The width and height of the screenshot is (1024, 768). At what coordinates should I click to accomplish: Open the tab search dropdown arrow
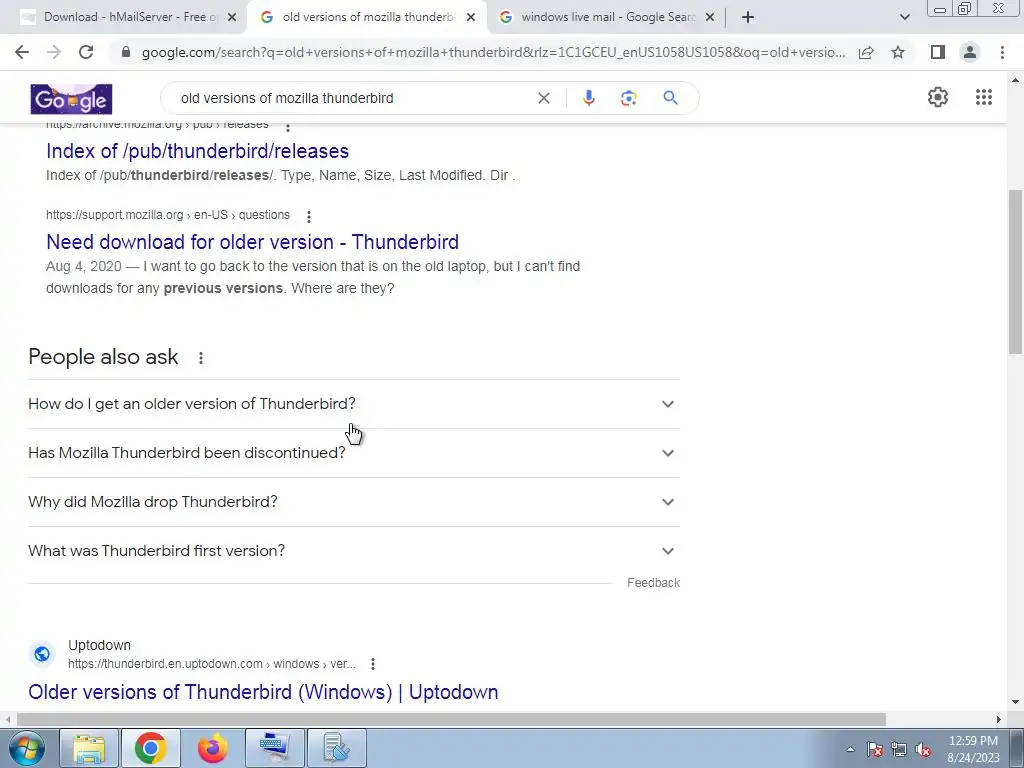(904, 17)
